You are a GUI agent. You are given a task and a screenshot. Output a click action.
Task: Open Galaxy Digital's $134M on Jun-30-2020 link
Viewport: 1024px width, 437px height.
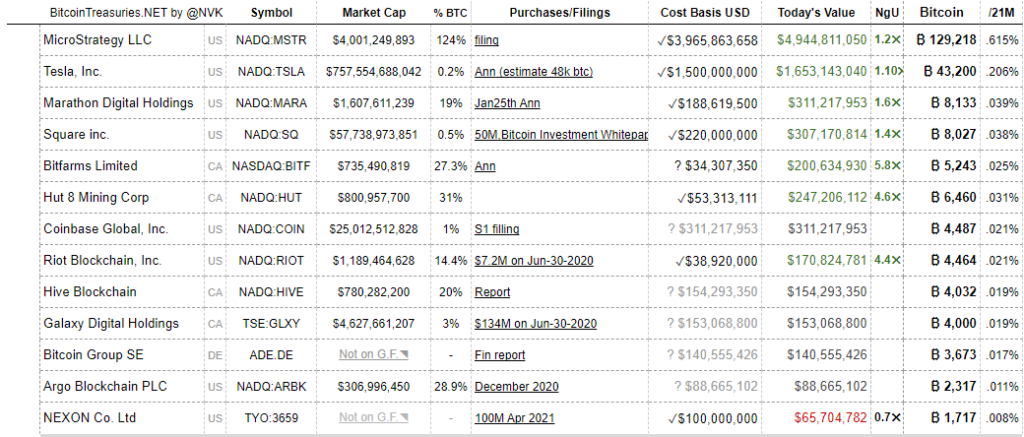point(536,324)
